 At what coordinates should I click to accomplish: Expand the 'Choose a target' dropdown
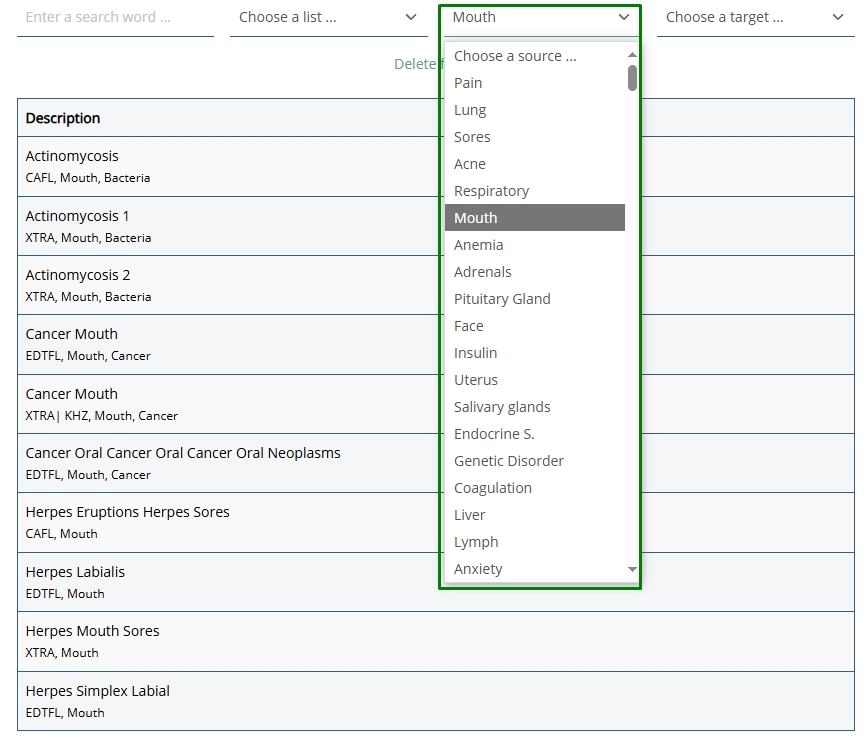pyautogui.click(x=755, y=17)
